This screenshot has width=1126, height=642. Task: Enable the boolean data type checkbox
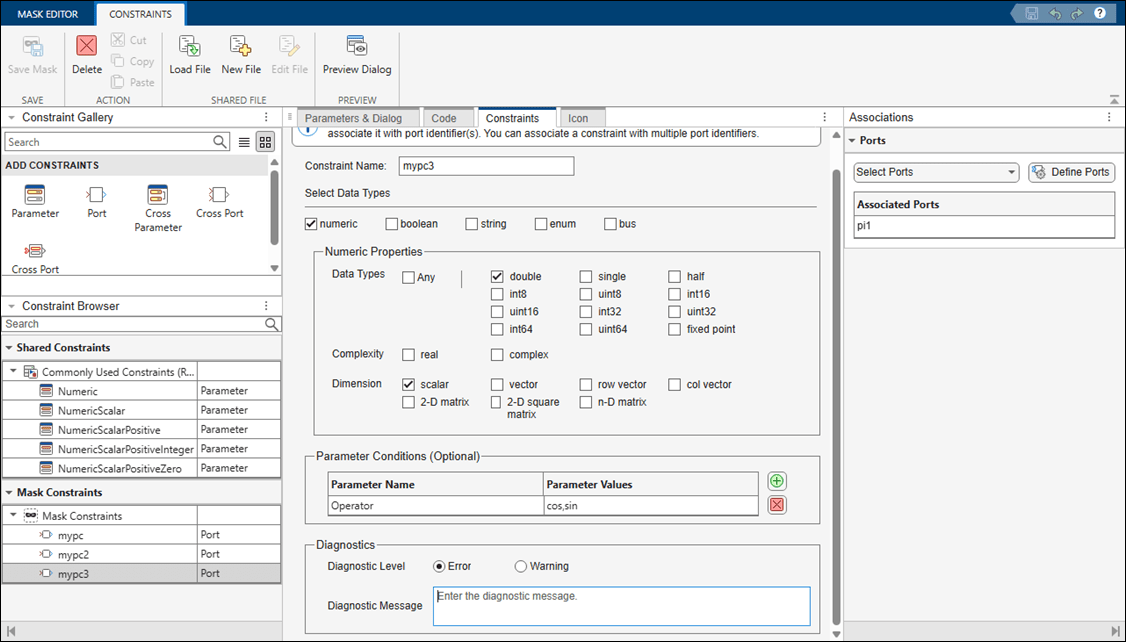click(x=393, y=224)
